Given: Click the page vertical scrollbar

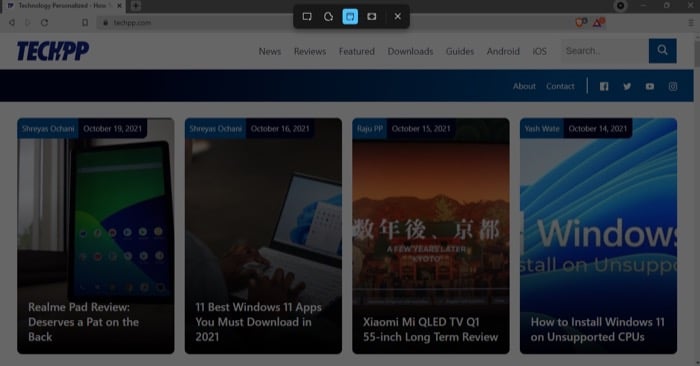Looking at the screenshot, I should [697, 54].
